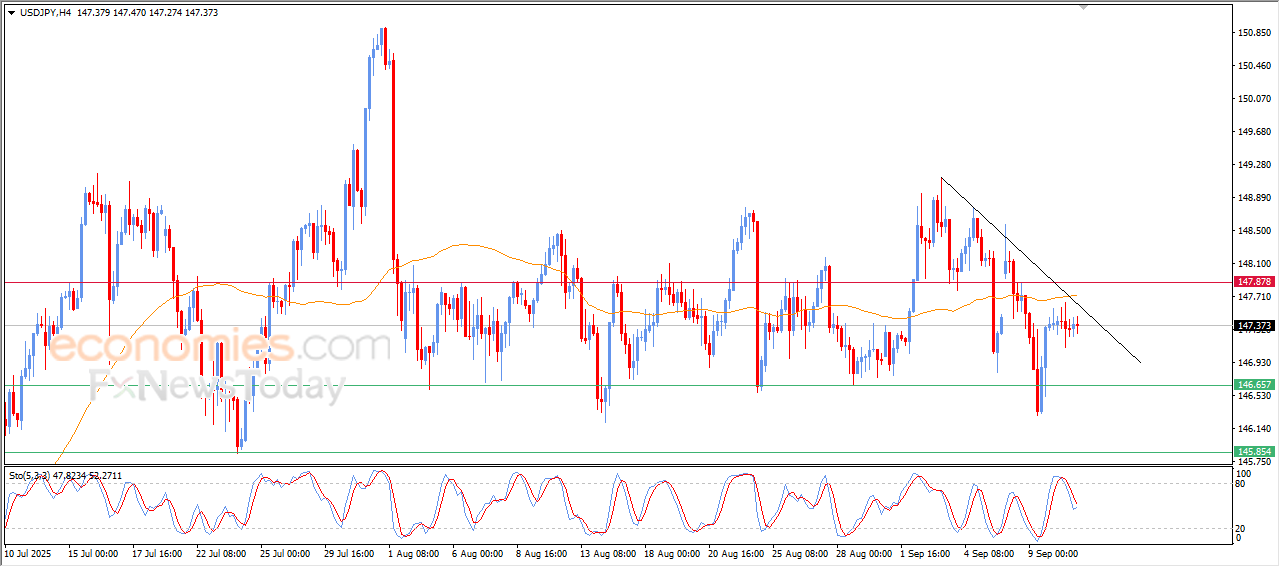Click the 146.930 price scale value
The image size is (1280, 567).
[1254, 363]
